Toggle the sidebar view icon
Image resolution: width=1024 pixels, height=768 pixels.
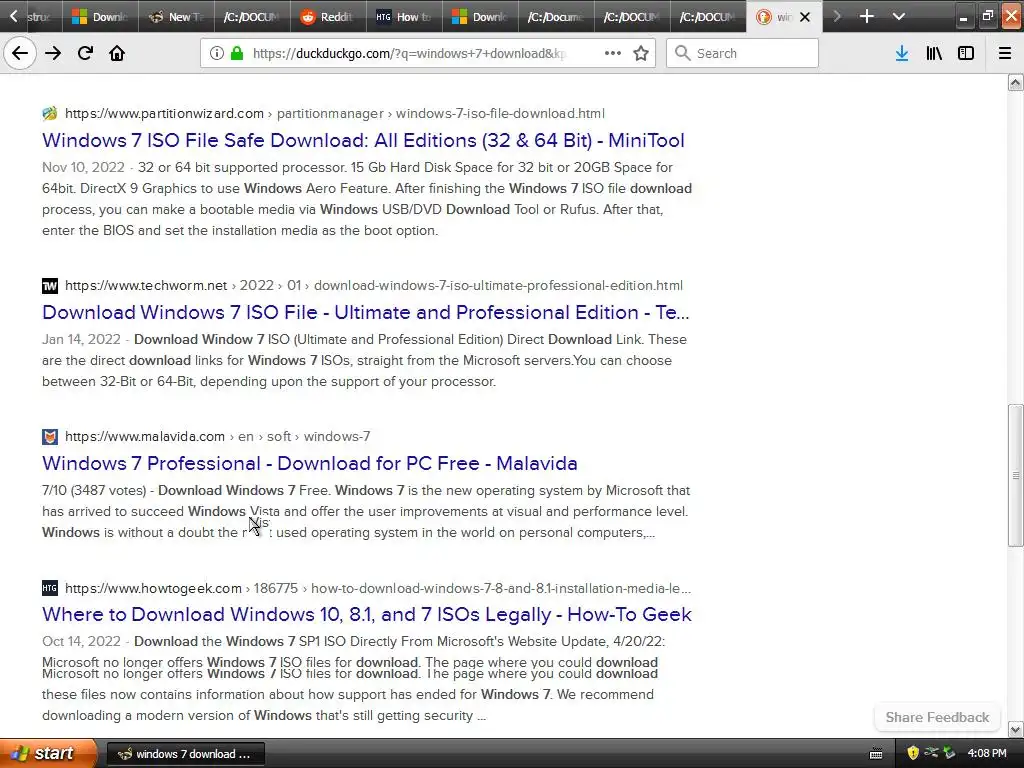[x=966, y=53]
